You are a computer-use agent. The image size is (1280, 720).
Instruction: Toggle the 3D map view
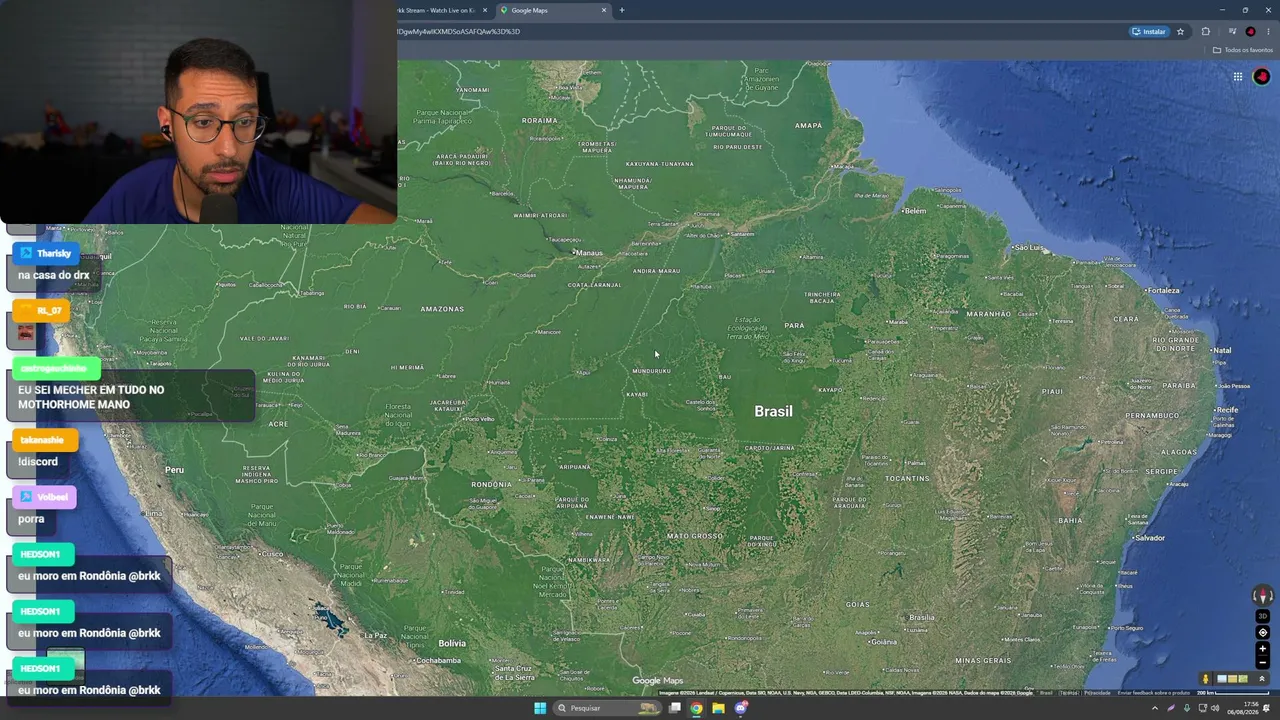coord(1262,616)
